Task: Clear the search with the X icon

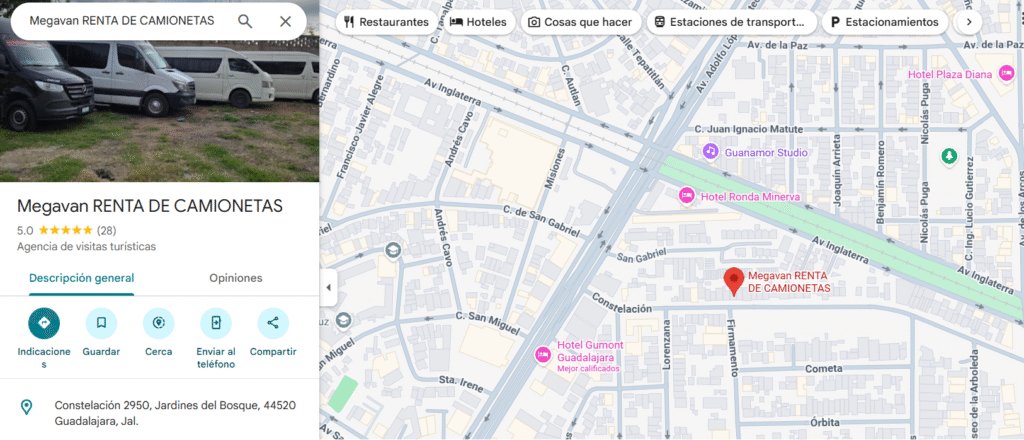Action: (x=285, y=21)
